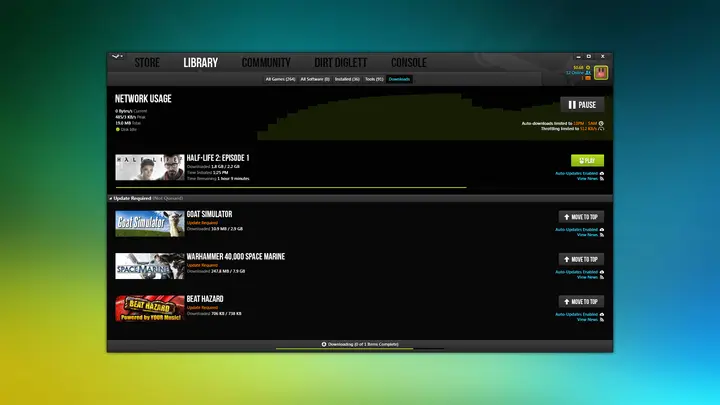The width and height of the screenshot is (720, 405).
Task: Select the LIBRARY tab
Action: point(201,63)
